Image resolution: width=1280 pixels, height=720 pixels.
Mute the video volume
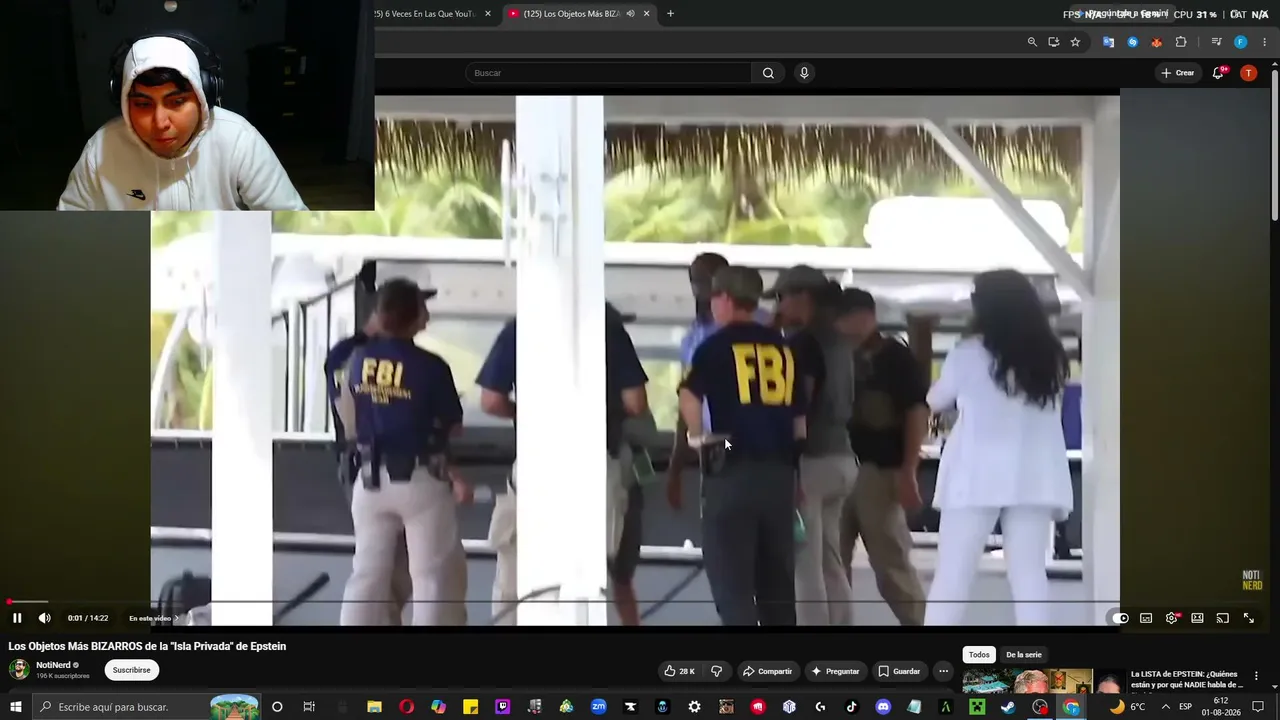click(44, 618)
